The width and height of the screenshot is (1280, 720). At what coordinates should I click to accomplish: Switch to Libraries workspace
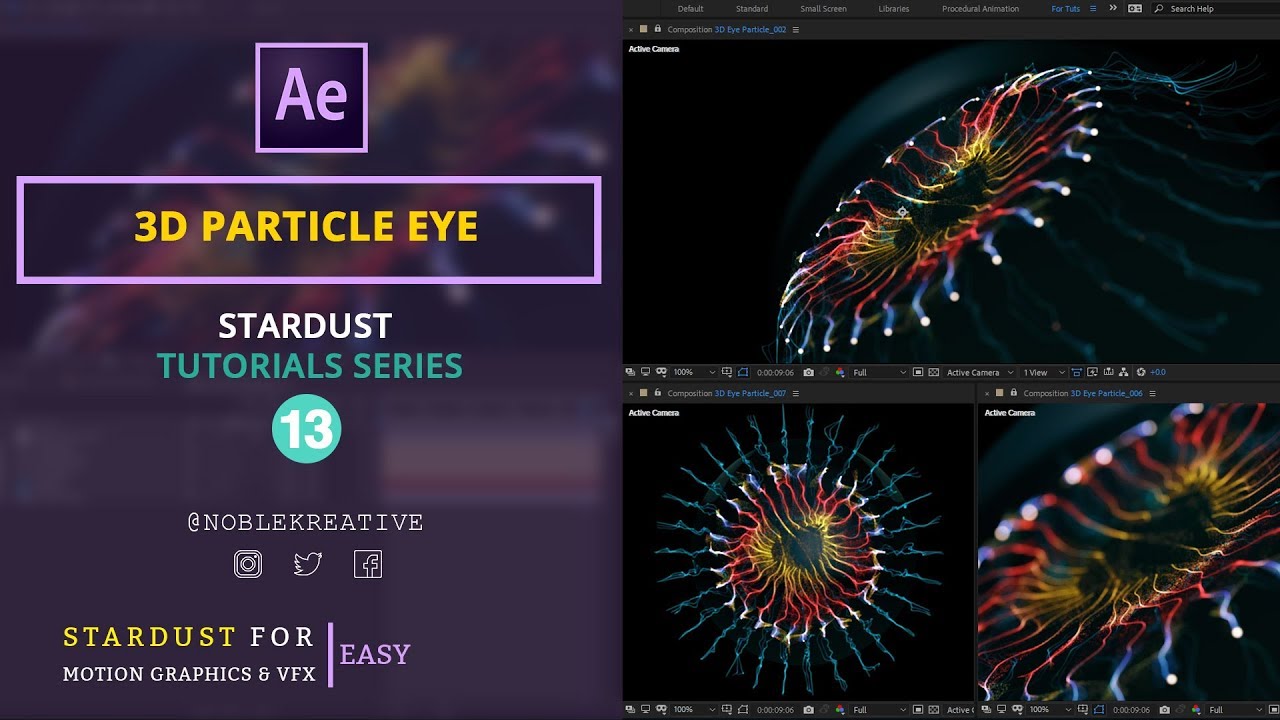[x=894, y=9]
